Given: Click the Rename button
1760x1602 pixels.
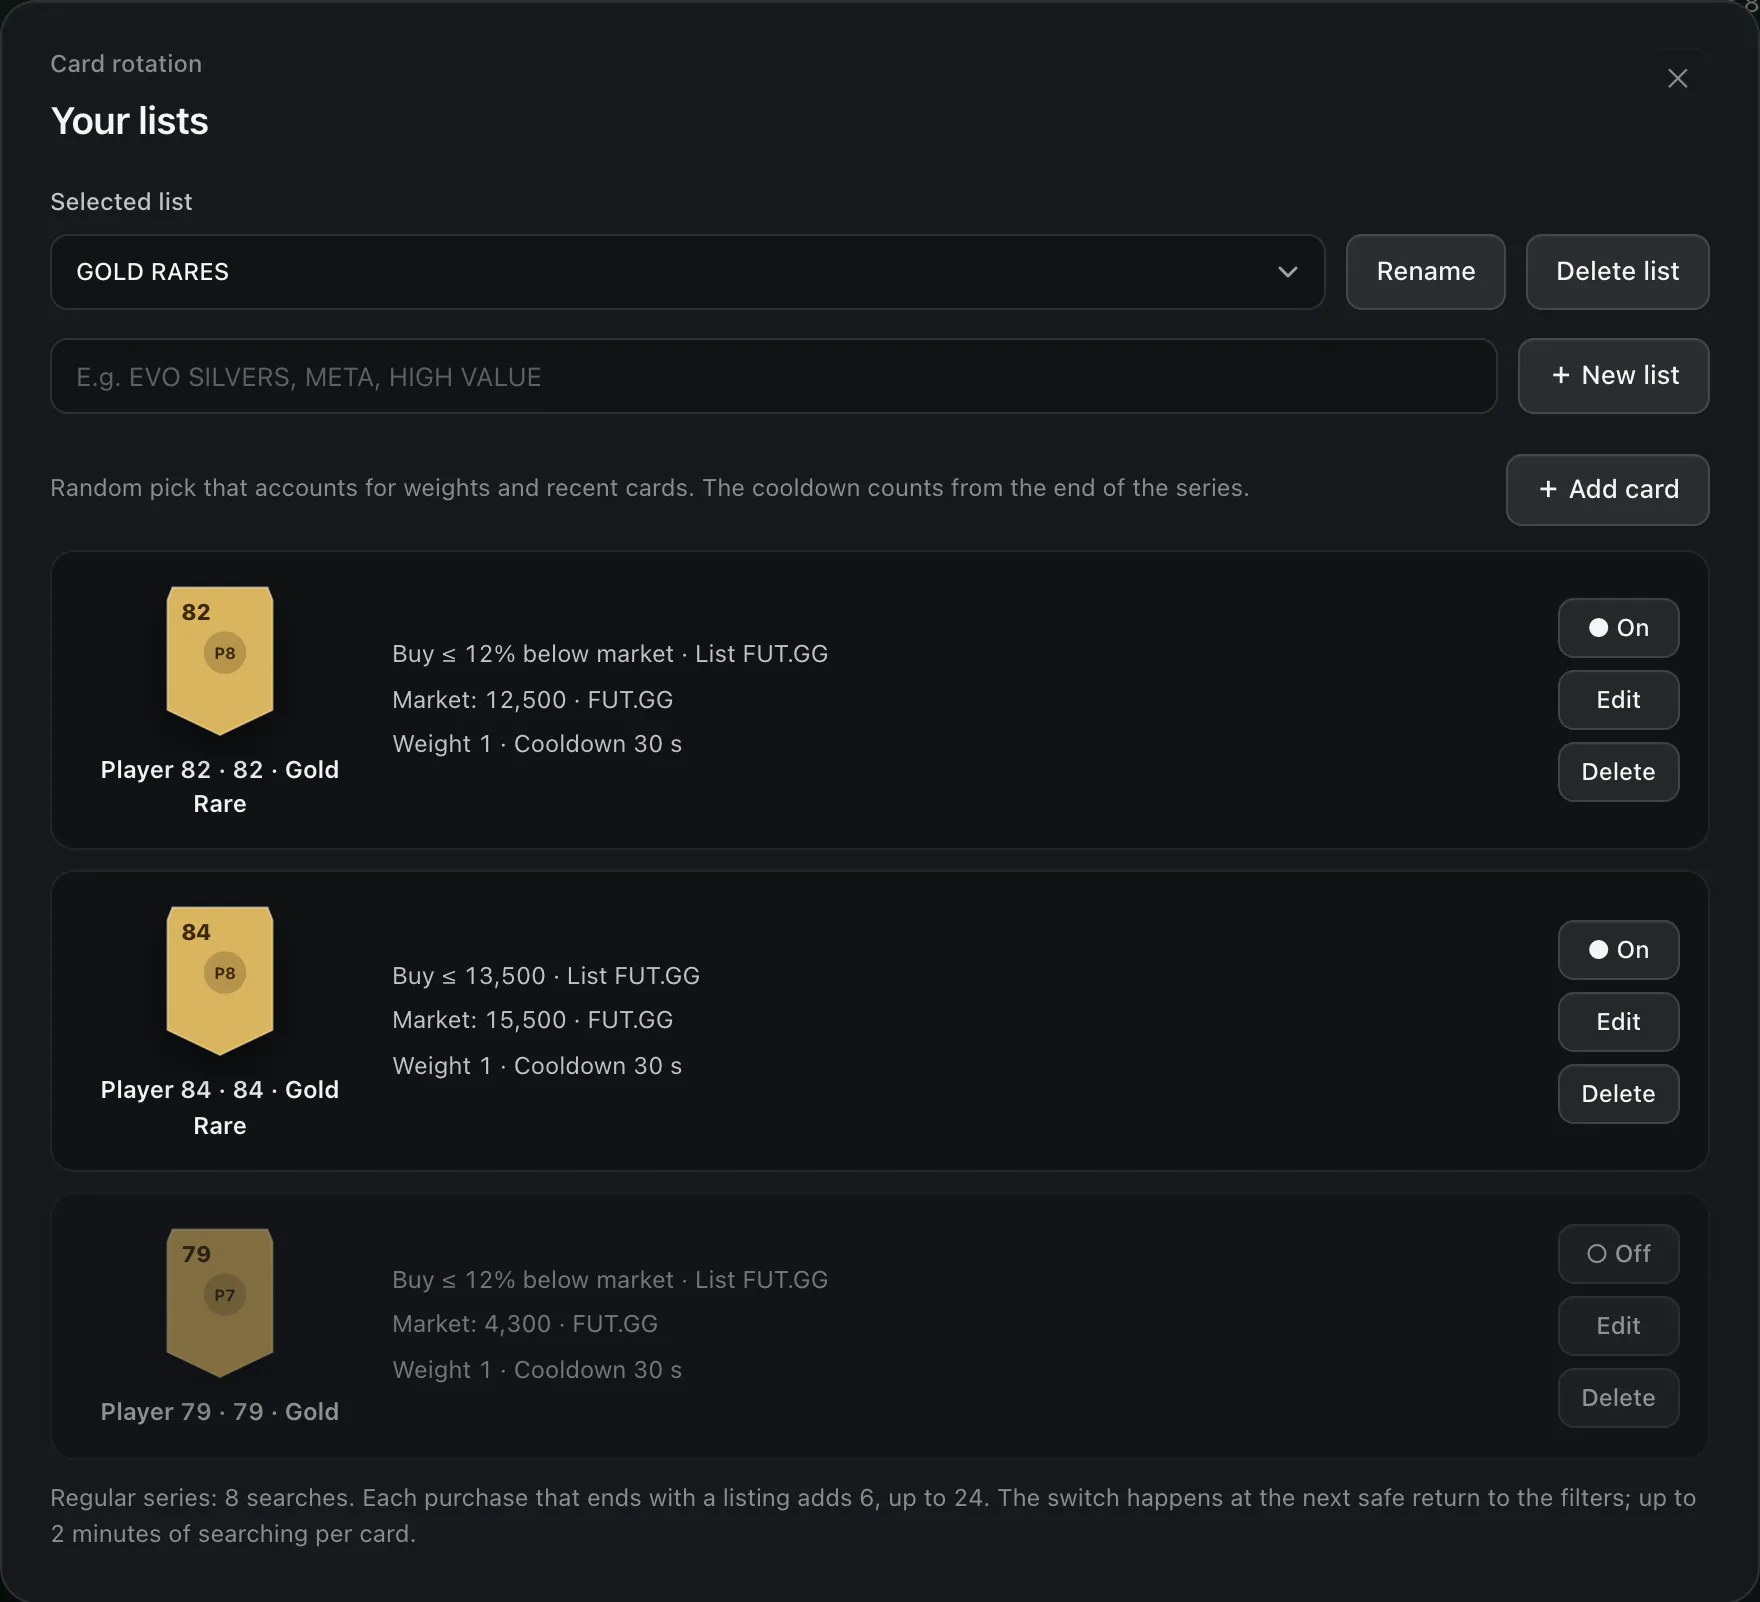Looking at the screenshot, I should [1425, 272].
